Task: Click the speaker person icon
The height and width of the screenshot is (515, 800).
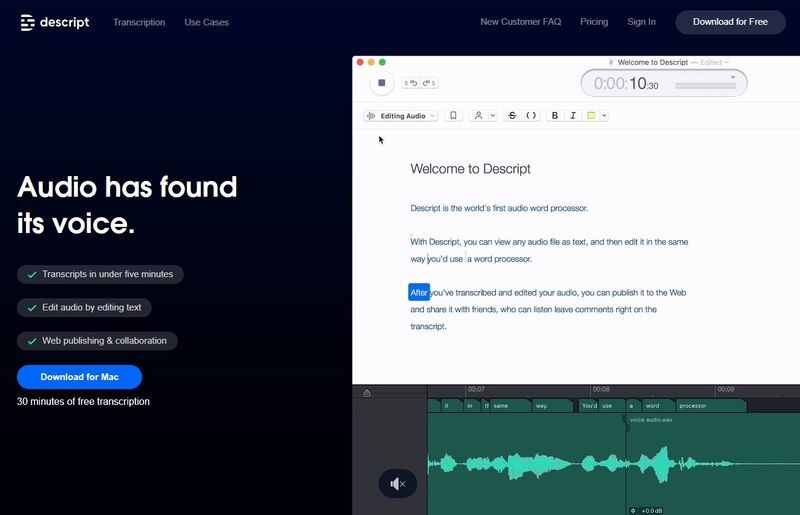Action: [479, 116]
